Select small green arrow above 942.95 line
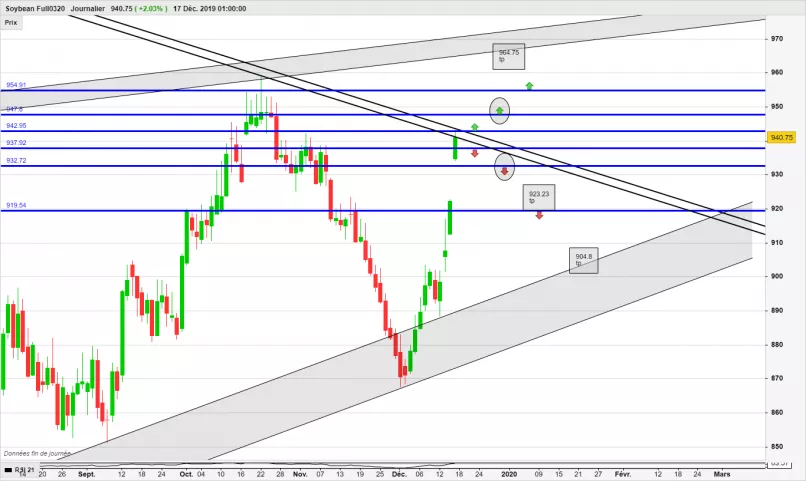 point(474,127)
